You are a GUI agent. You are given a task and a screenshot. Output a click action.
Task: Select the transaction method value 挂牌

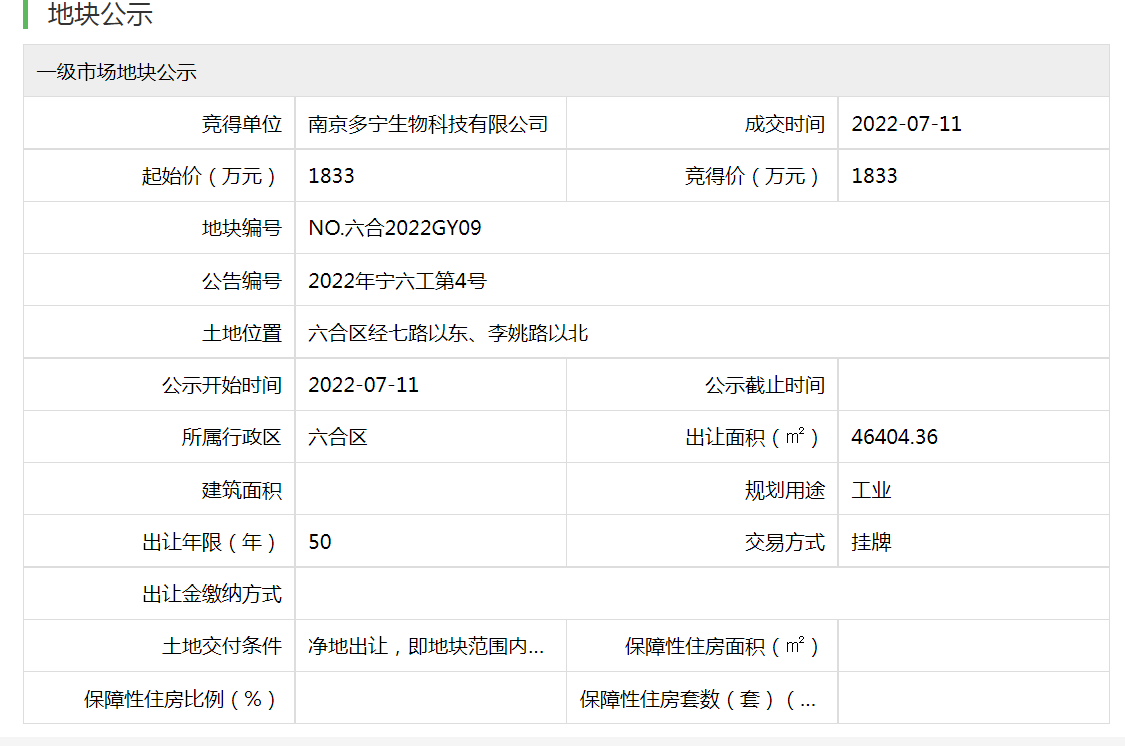871,542
